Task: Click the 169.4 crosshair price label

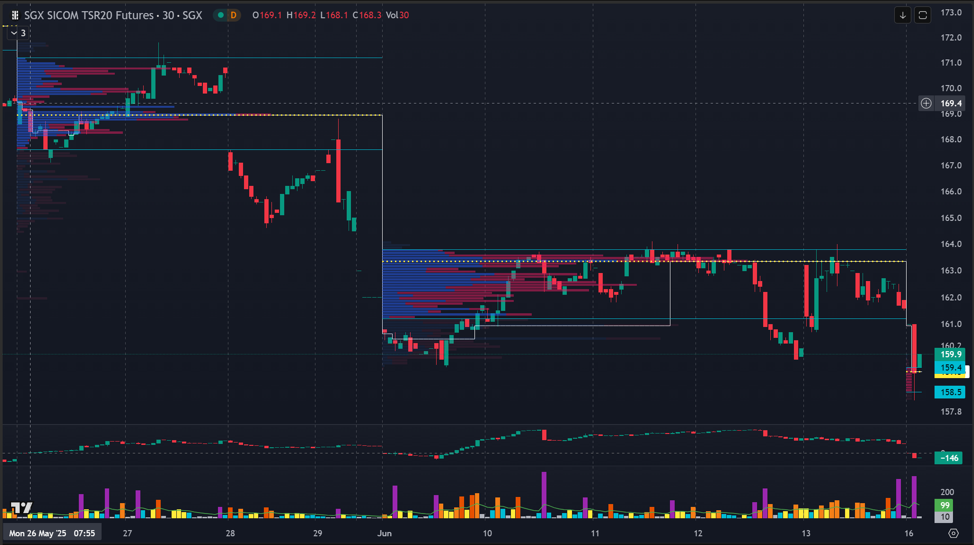Action: [x=951, y=103]
